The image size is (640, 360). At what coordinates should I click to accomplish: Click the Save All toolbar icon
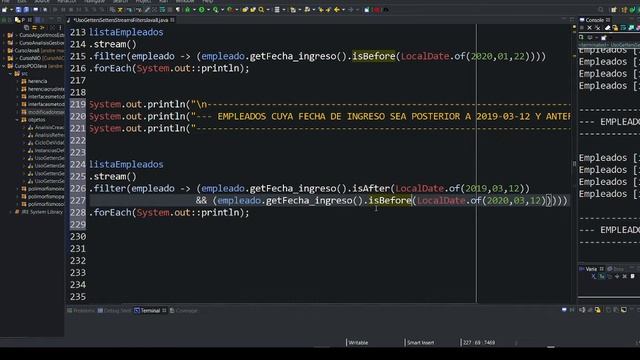point(26,9)
